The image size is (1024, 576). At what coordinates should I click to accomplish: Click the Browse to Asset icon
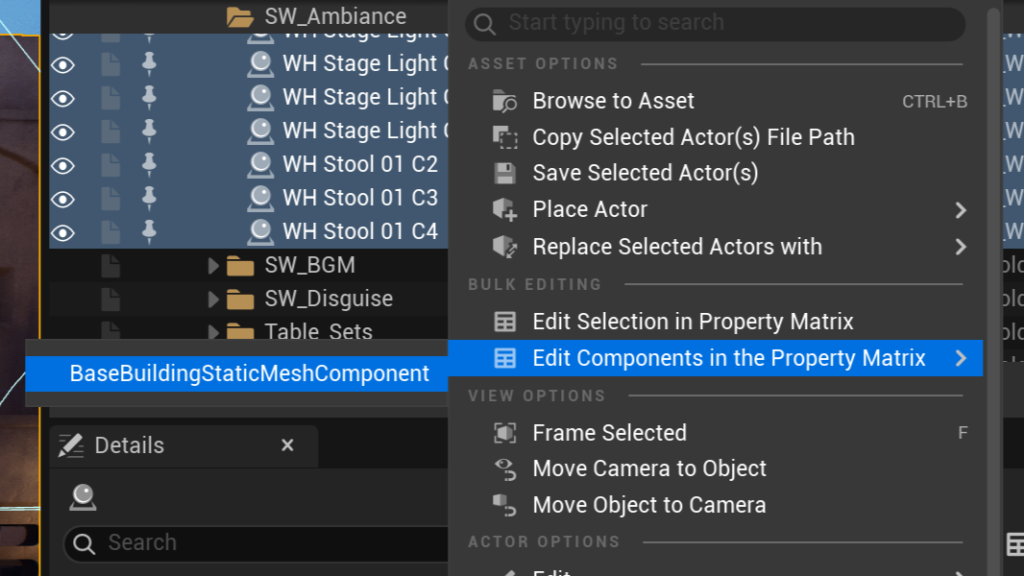click(506, 101)
